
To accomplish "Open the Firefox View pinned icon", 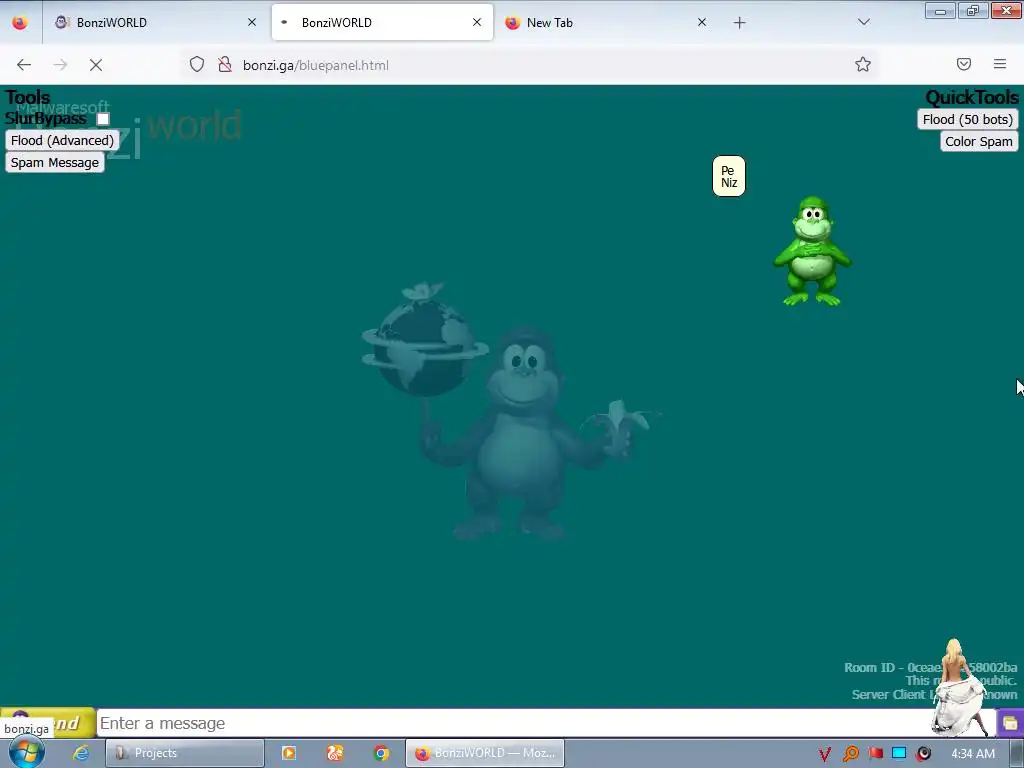I will (x=20, y=22).
